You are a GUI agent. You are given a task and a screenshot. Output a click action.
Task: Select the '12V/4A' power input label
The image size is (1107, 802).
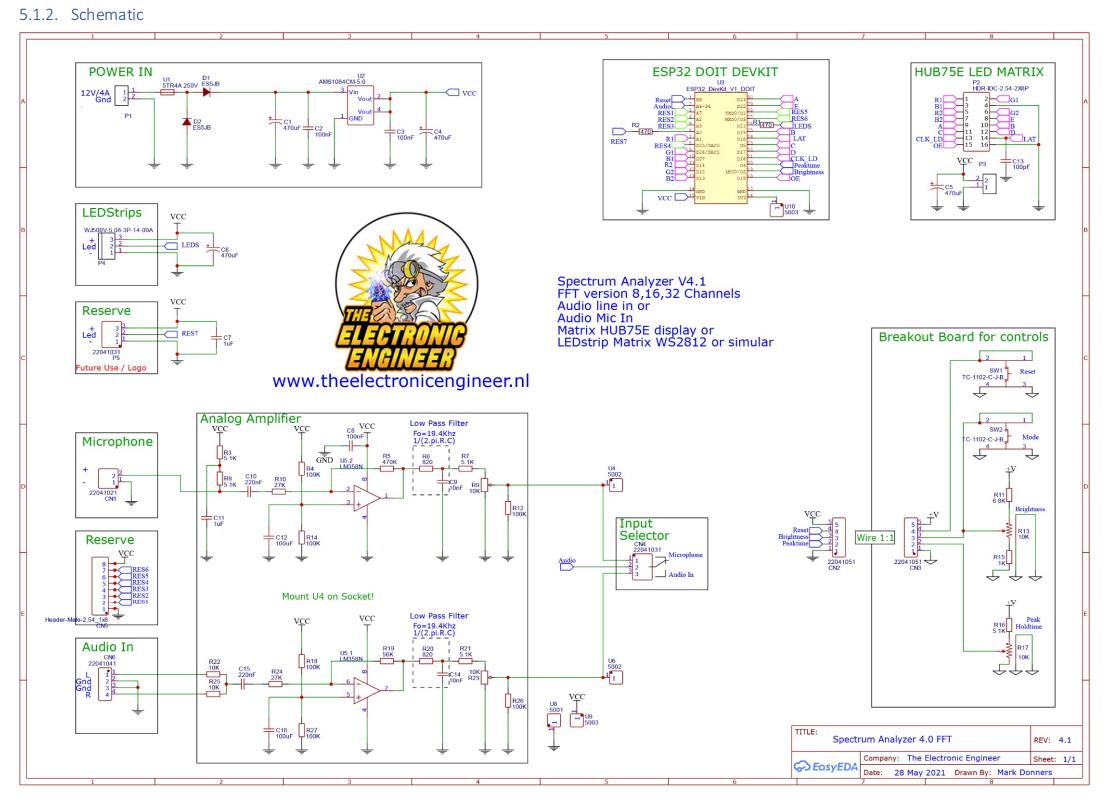click(95, 92)
